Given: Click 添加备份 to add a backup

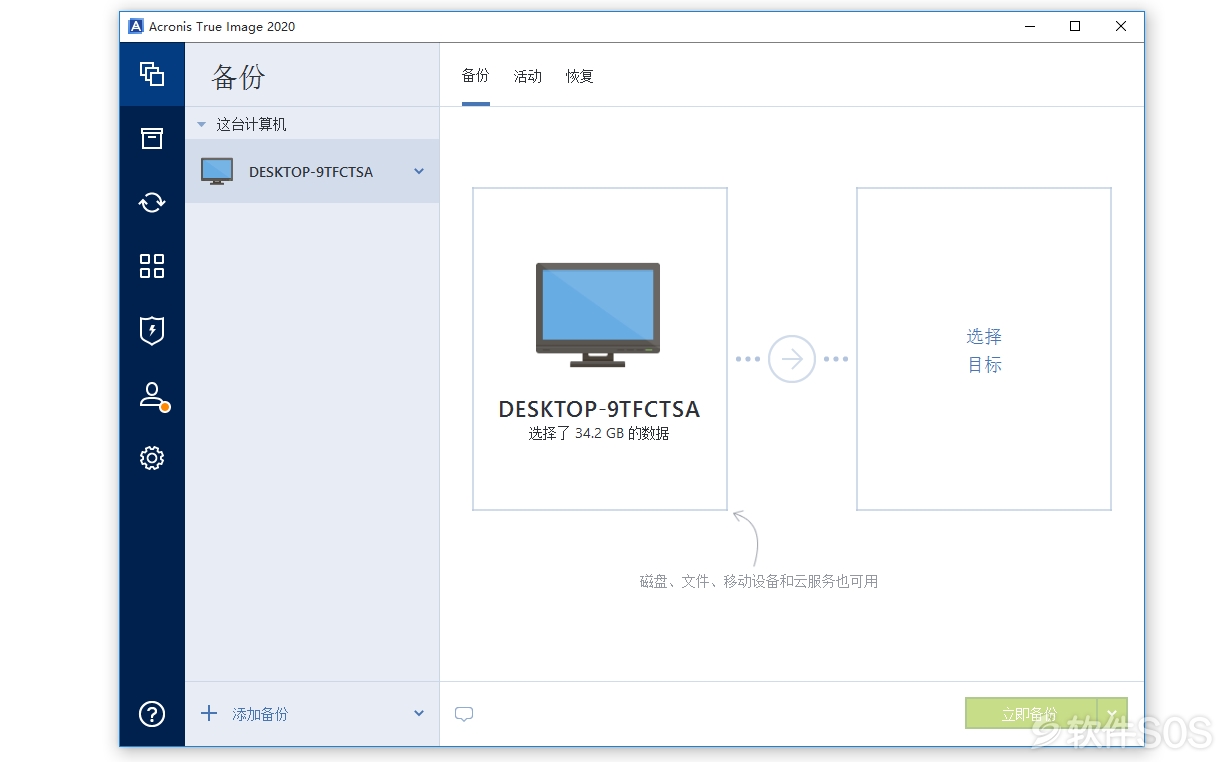Looking at the screenshot, I should [x=260, y=714].
